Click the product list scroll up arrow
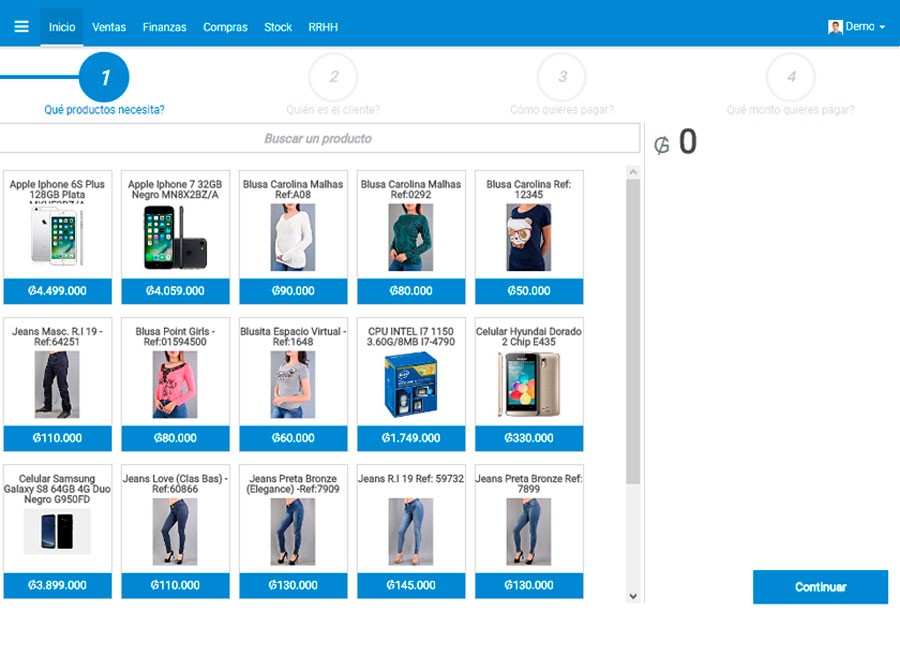The image size is (900, 652). coord(633,172)
